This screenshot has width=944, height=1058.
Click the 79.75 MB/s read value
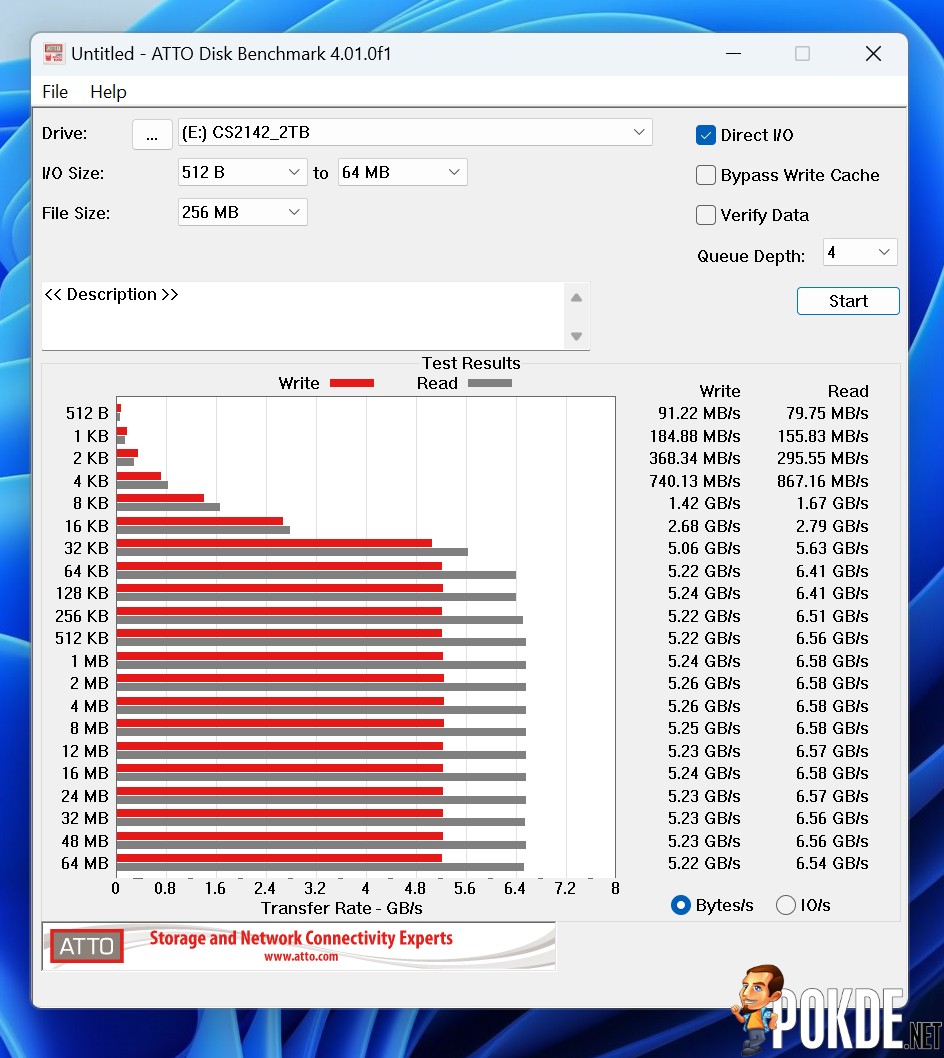827,414
